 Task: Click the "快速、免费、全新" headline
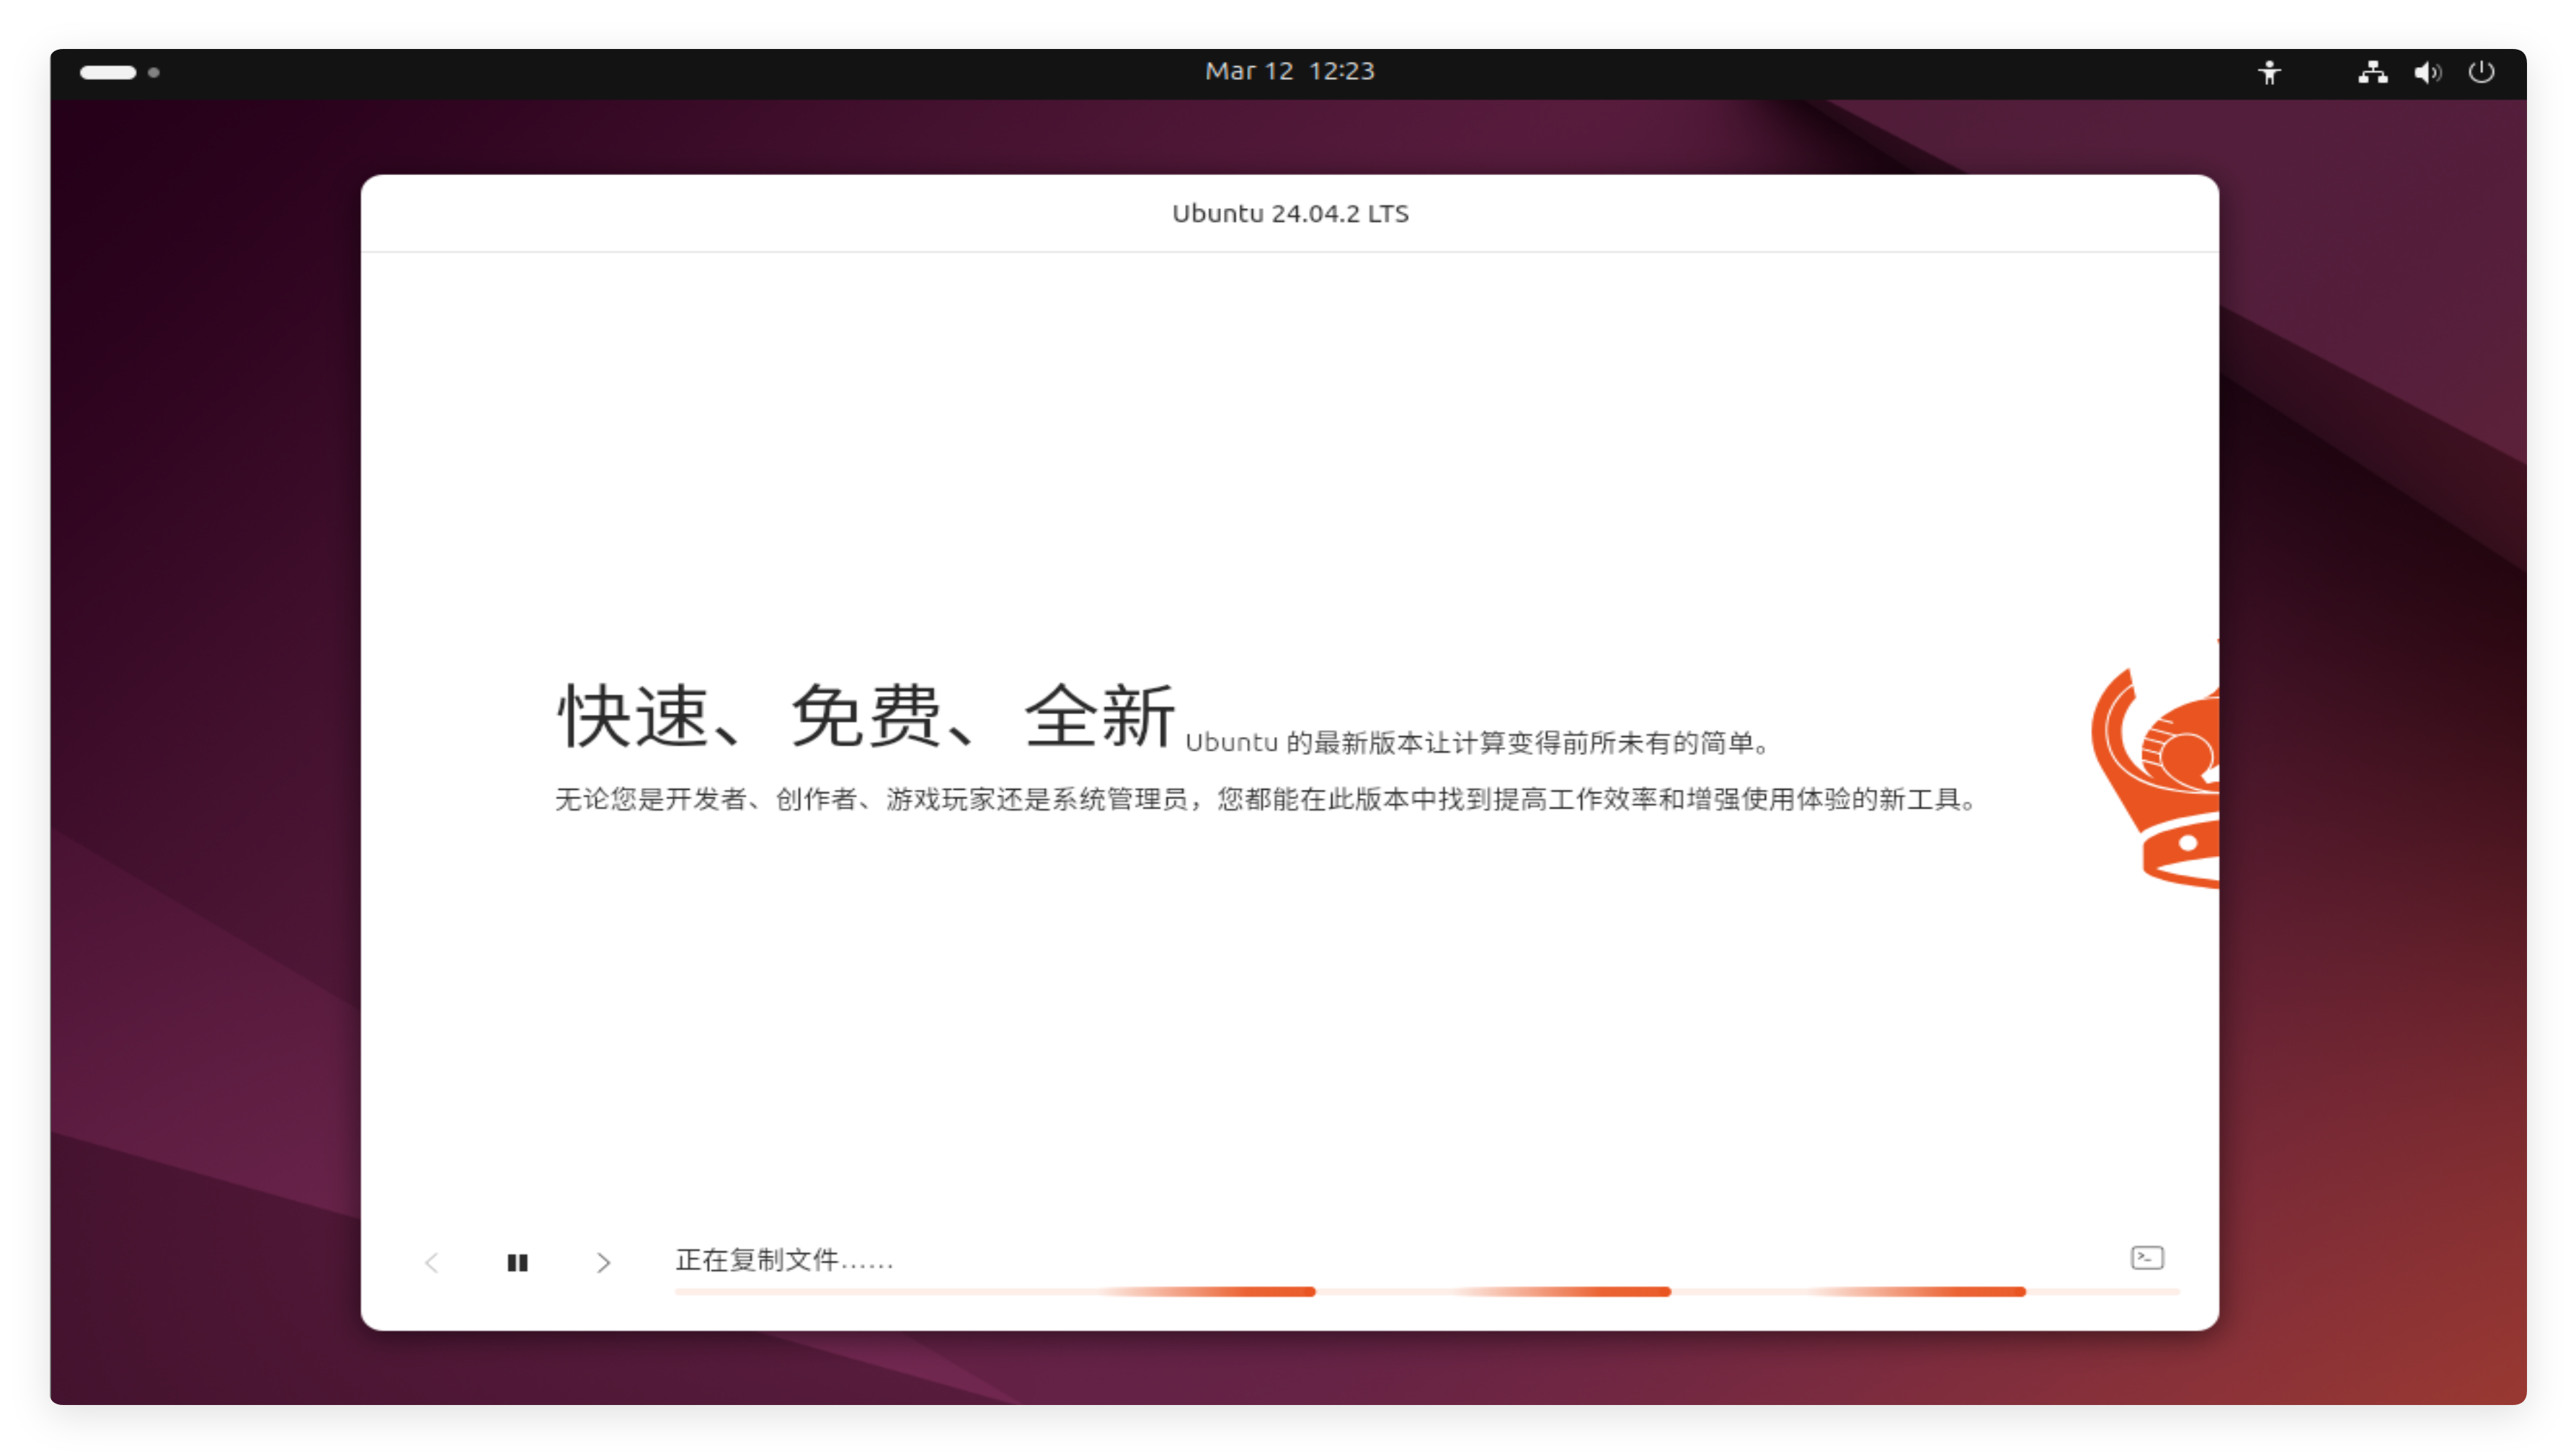click(865, 716)
